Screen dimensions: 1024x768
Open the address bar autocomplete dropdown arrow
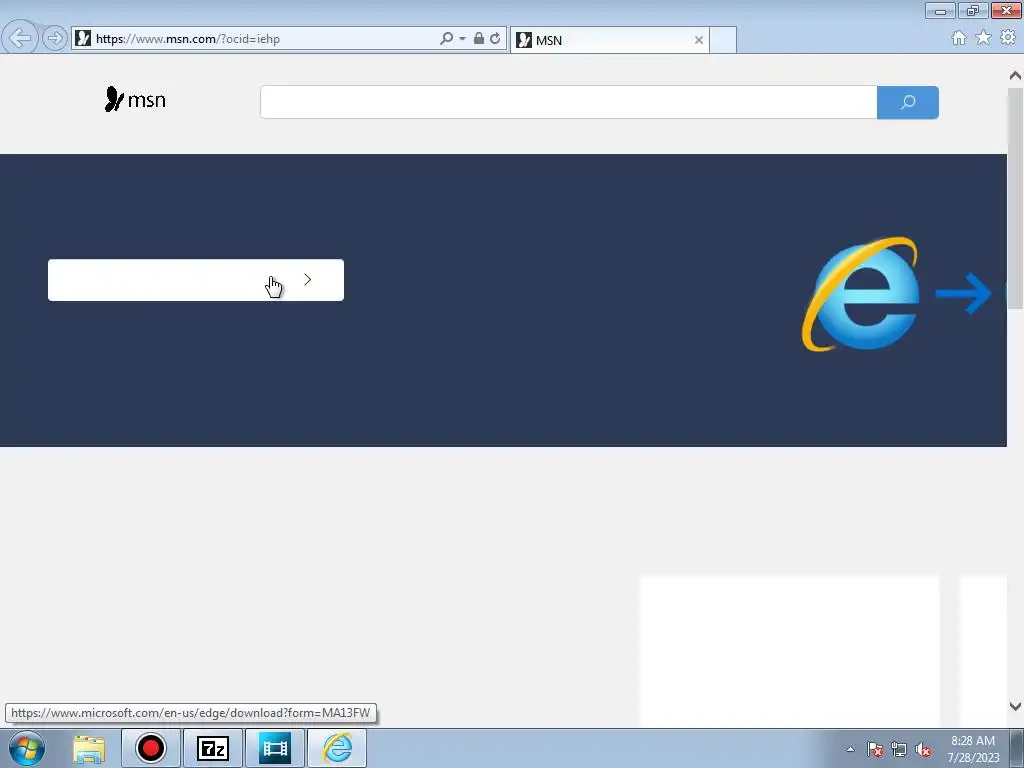pyautogui.click(x=462, y=39)
